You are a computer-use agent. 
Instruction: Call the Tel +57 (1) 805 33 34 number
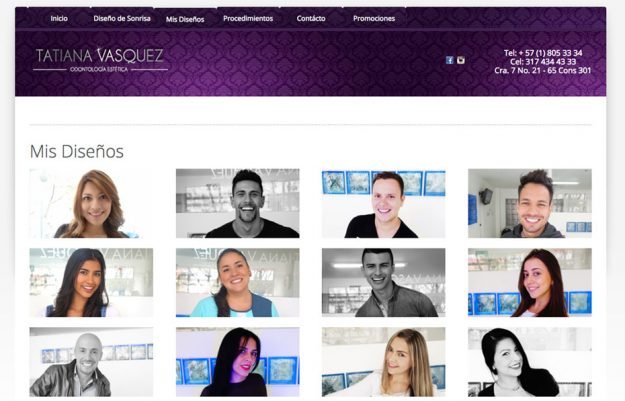pos(543,53)
